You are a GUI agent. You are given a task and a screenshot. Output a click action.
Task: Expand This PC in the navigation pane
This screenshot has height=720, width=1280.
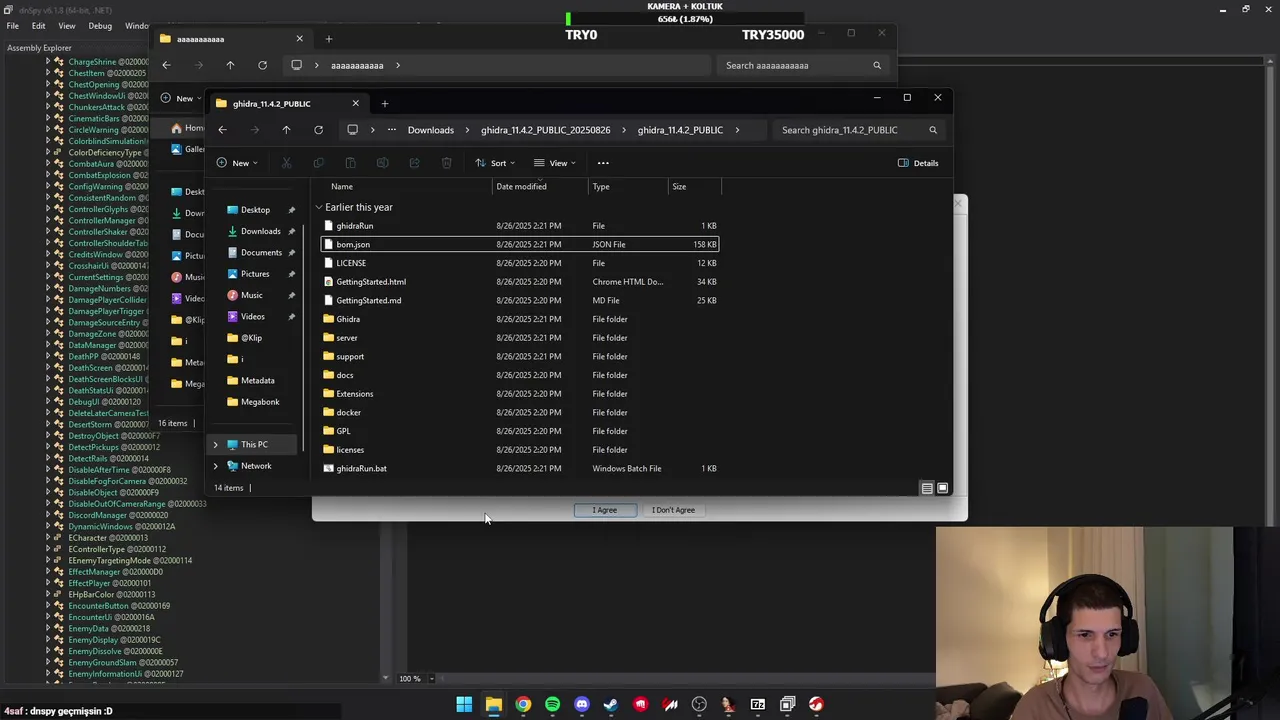click(215, 445)
